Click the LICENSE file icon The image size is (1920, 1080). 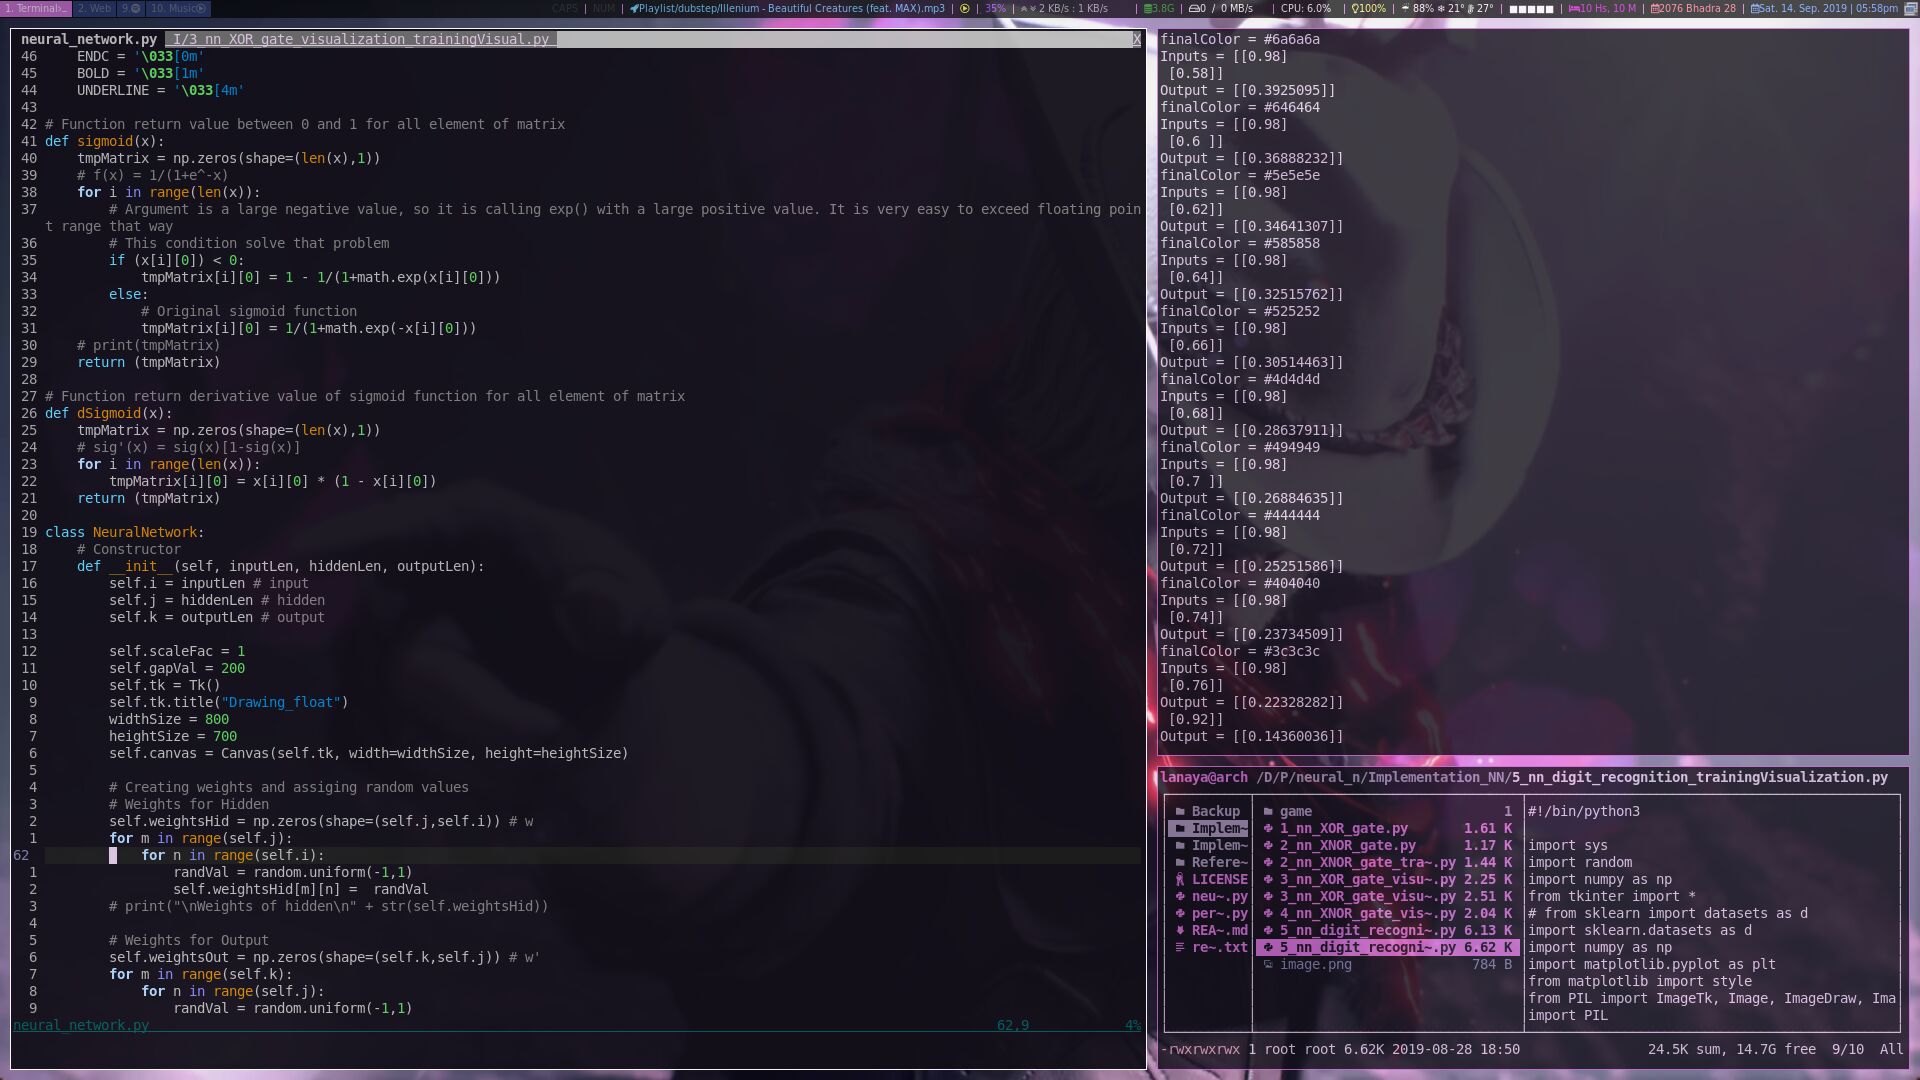[1180, 879]
